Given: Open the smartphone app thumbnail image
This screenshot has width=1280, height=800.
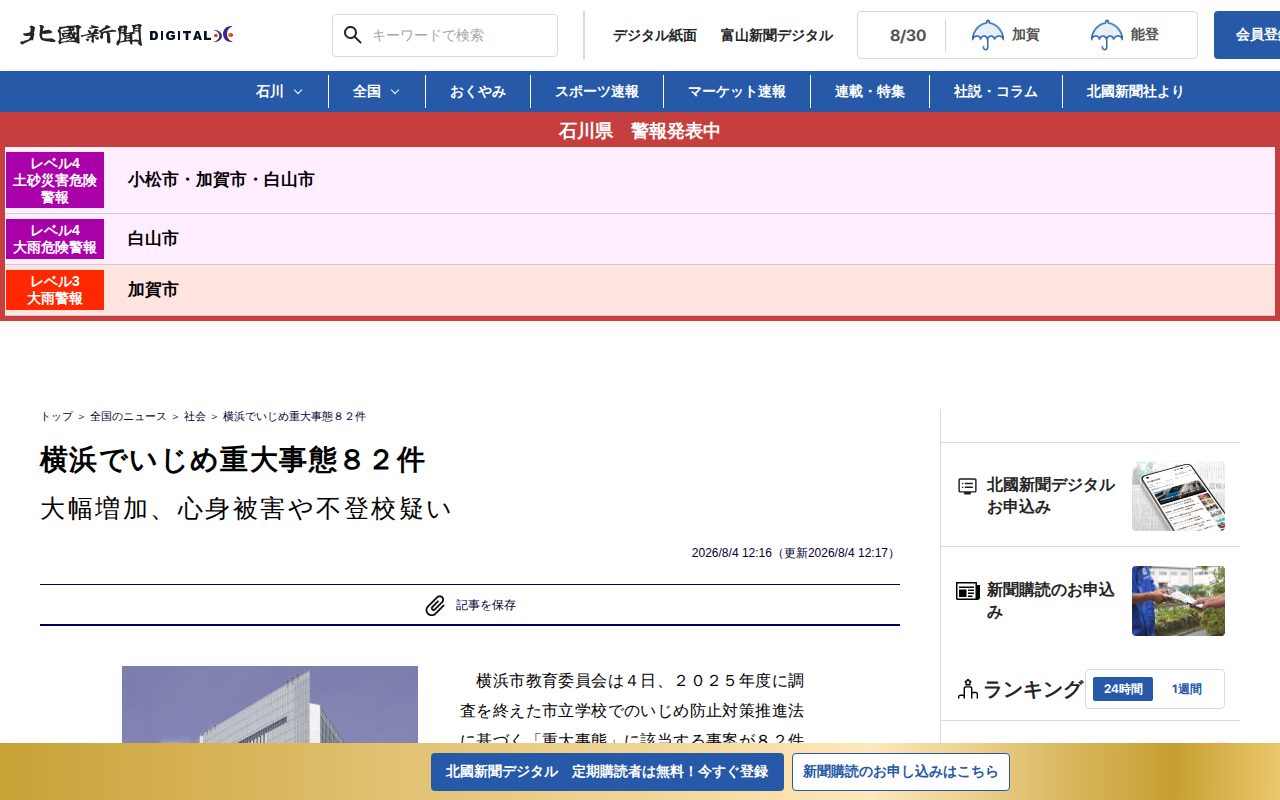Looking at the screenshot, I should [1178, 496].
